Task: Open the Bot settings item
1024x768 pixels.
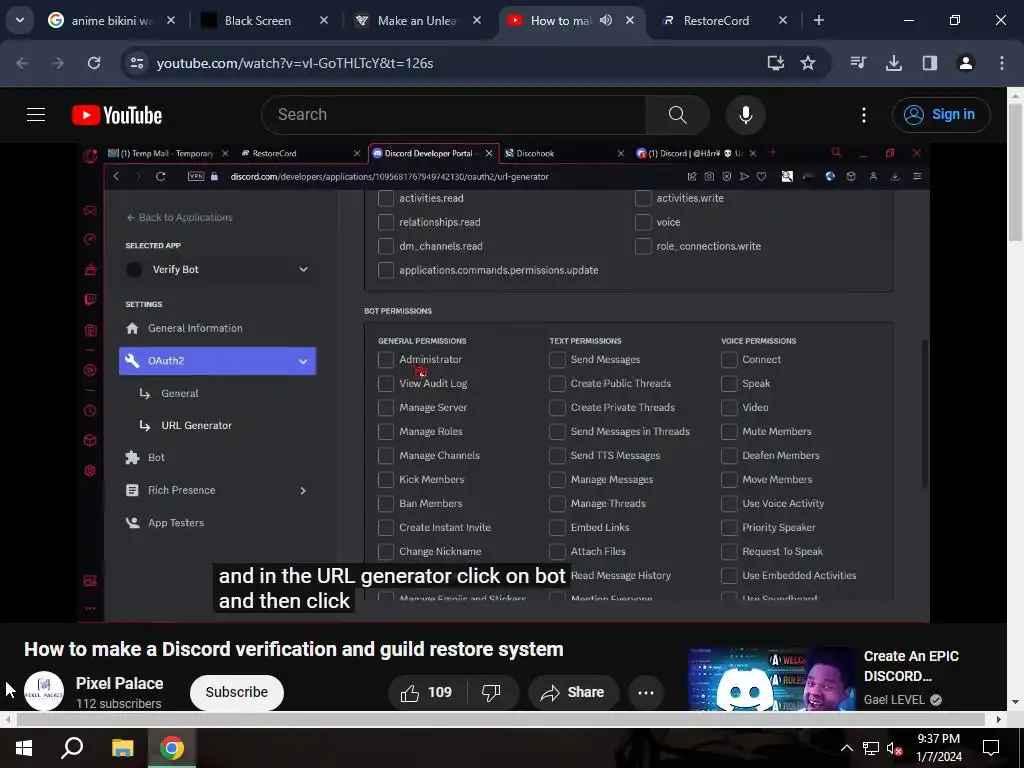Action: (155, 458)
